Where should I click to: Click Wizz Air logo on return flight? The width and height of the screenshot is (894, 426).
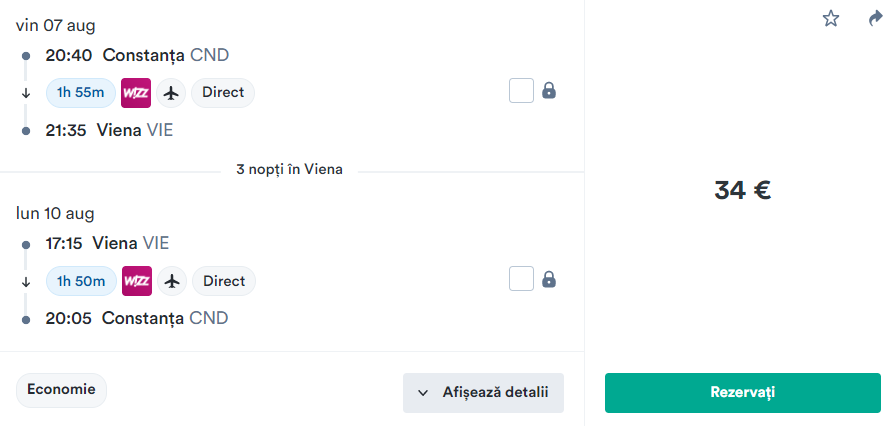coord(137,281)
